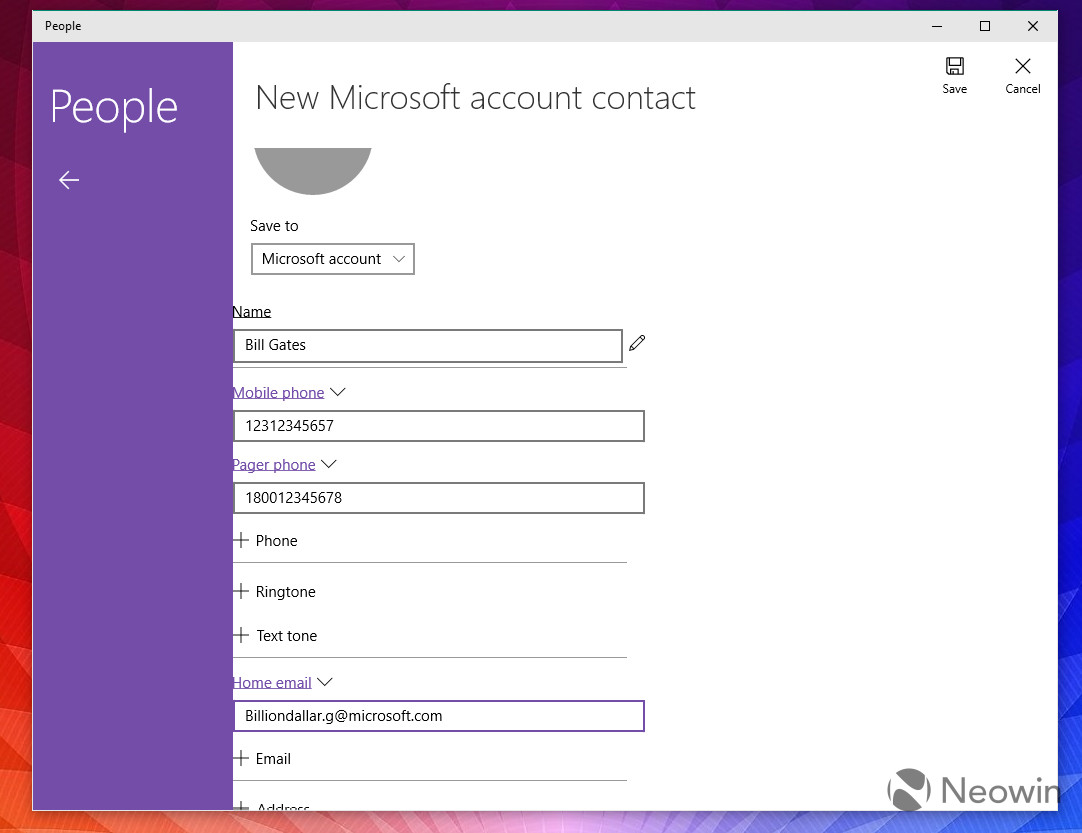Expand the Pager phone type chevron
This screenshot has height=833, width=1082.
click(x=328, y=464)
